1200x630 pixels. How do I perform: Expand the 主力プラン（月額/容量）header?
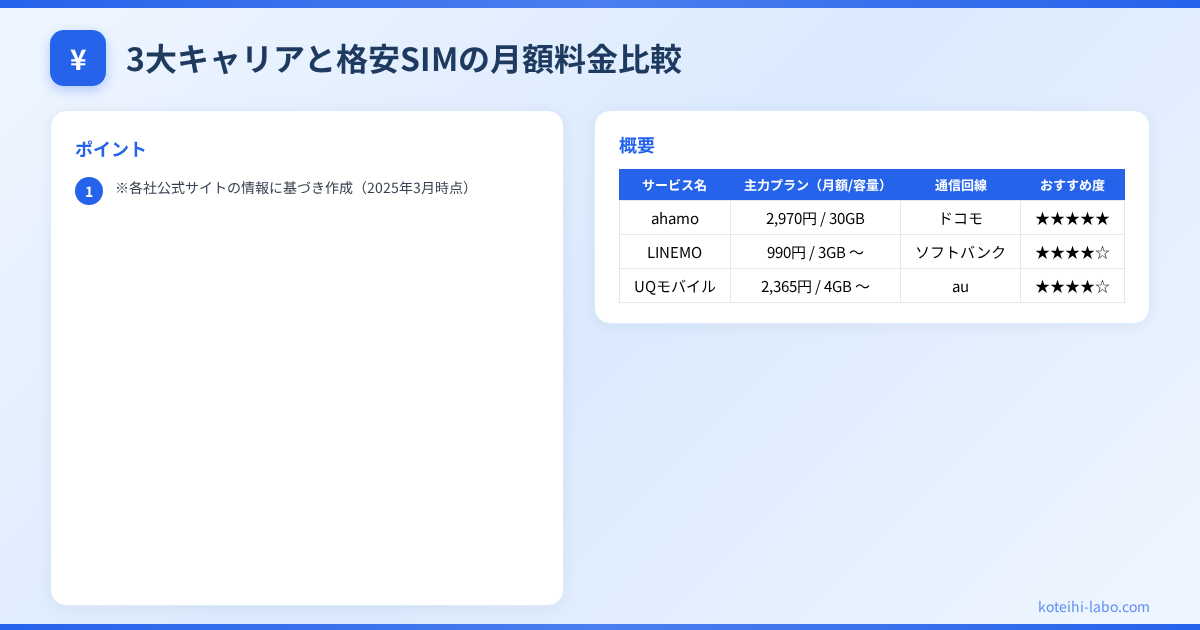tap(815, 184)
